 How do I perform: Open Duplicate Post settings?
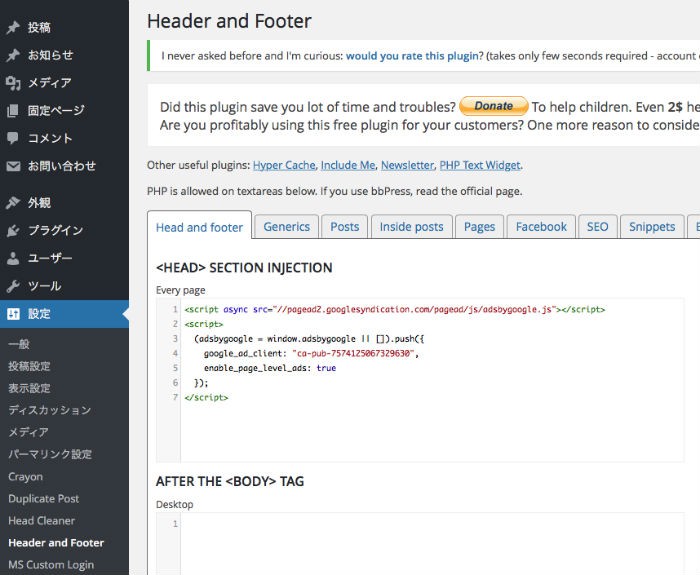(x=43, y=498)
